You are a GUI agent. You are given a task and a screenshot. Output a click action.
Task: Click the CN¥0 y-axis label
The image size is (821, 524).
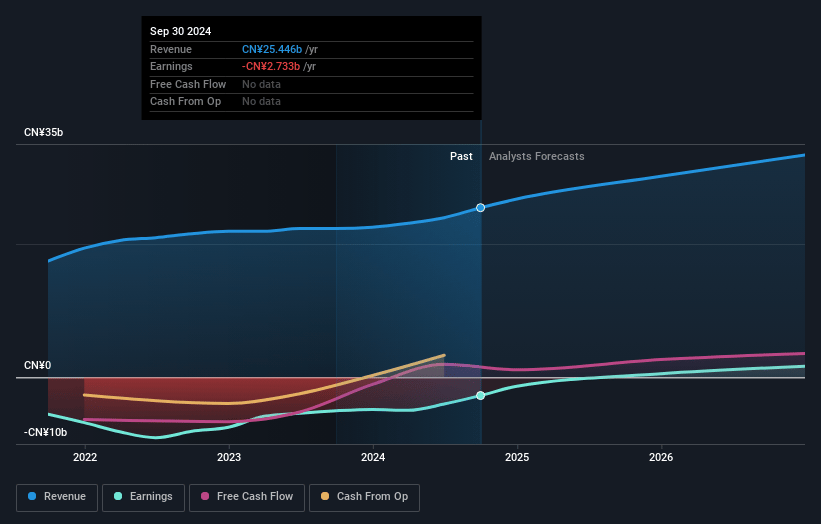coord(38,365)
